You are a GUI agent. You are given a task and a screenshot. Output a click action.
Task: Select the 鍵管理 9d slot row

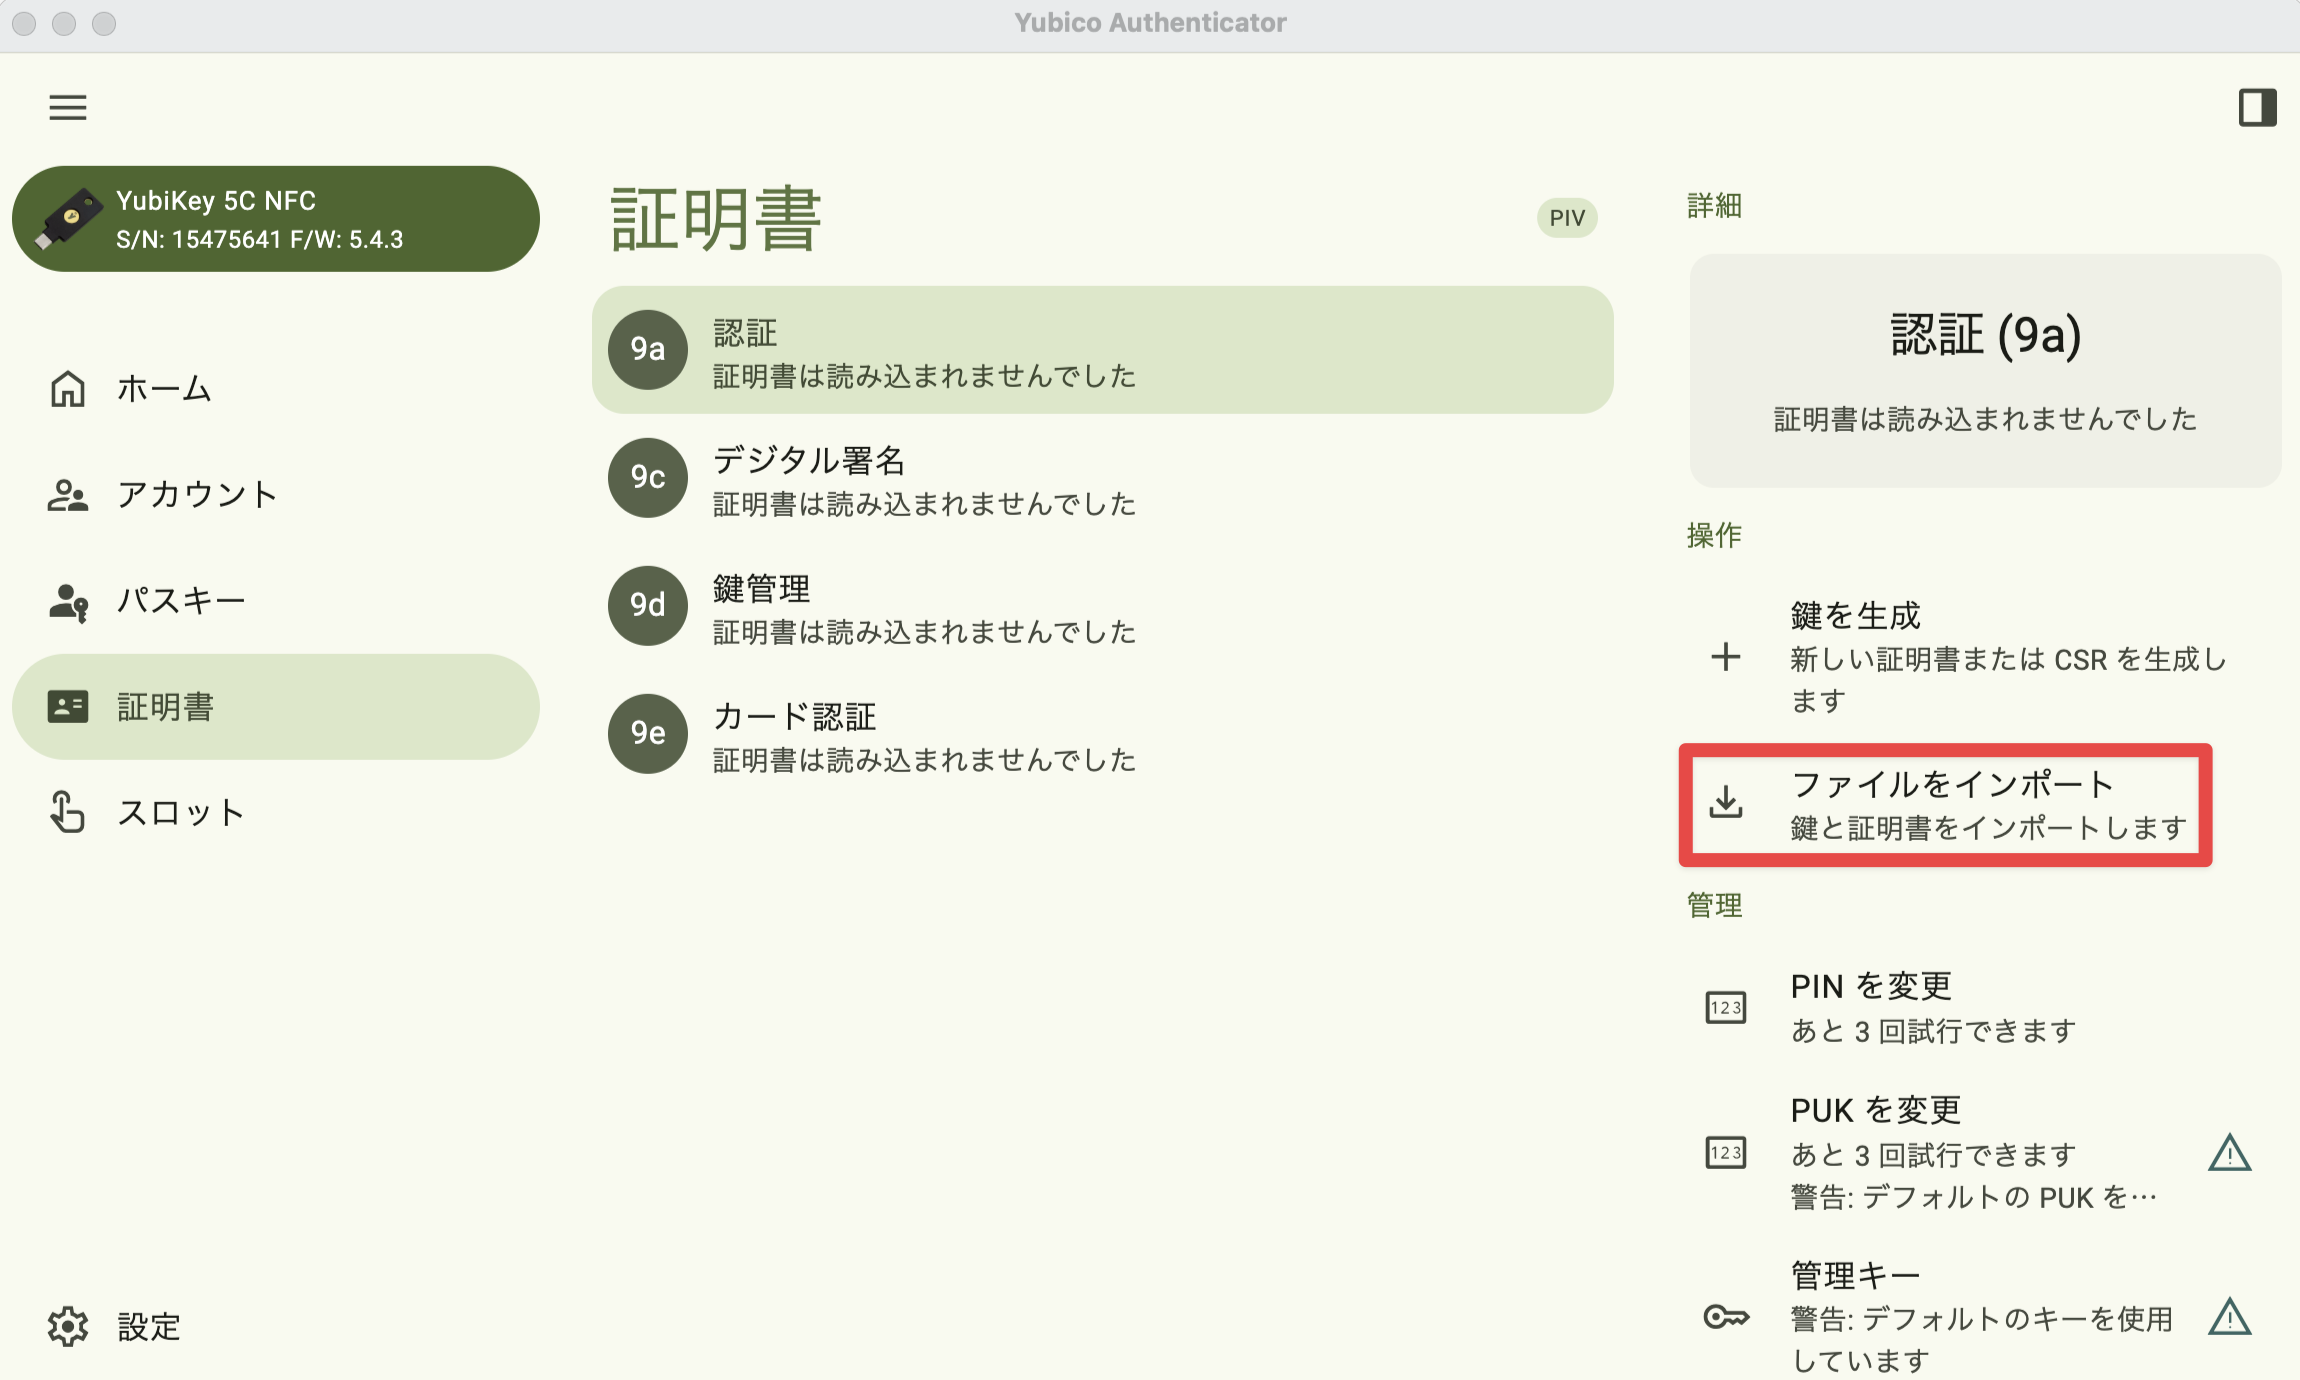[1102, 606]
